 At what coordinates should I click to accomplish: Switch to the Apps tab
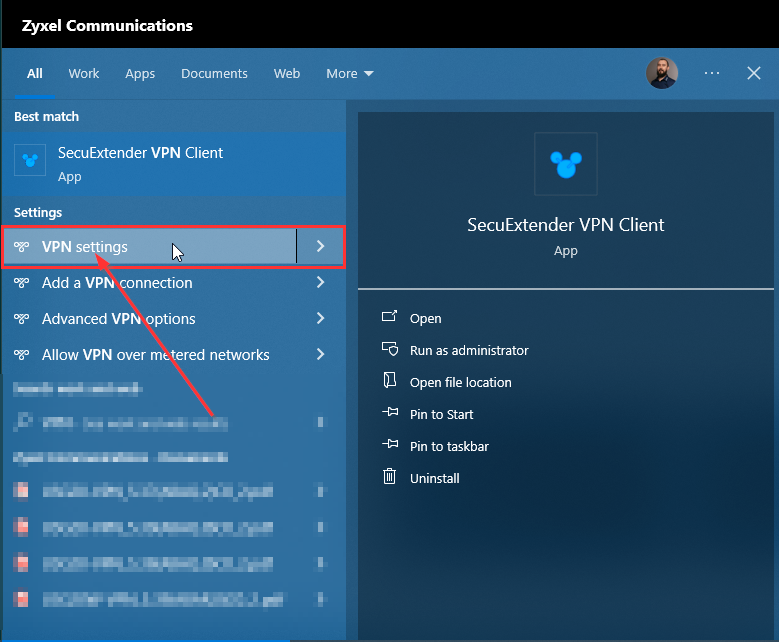coord(140,74)
